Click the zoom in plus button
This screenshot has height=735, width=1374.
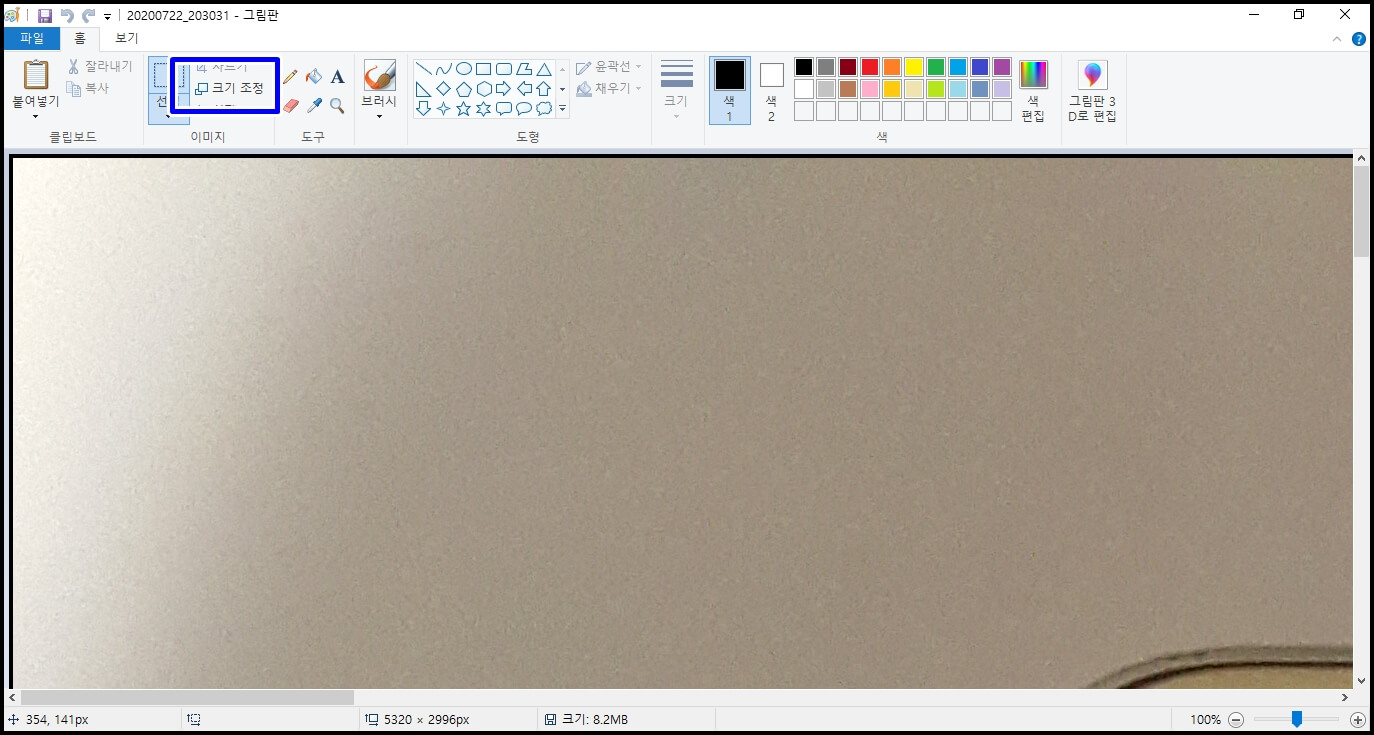(1357, 720)
